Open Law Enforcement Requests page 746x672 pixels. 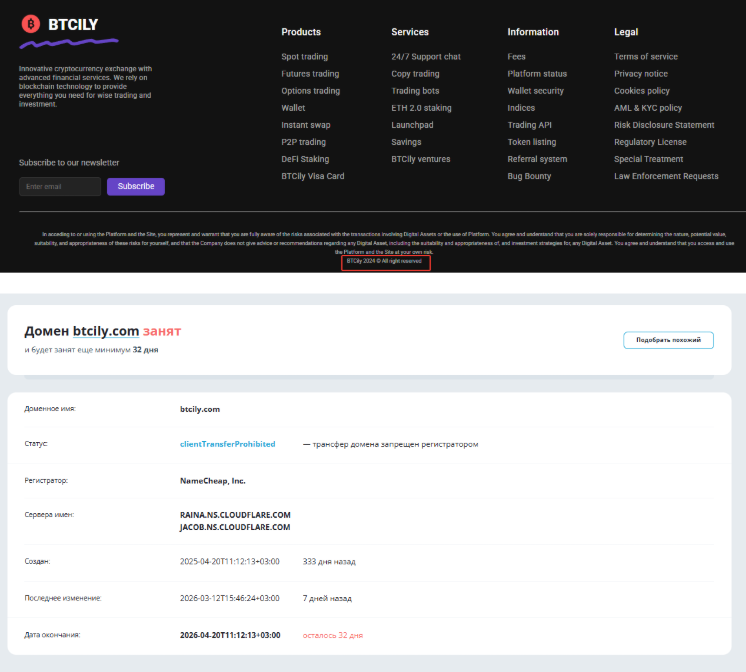click(666, 176)
